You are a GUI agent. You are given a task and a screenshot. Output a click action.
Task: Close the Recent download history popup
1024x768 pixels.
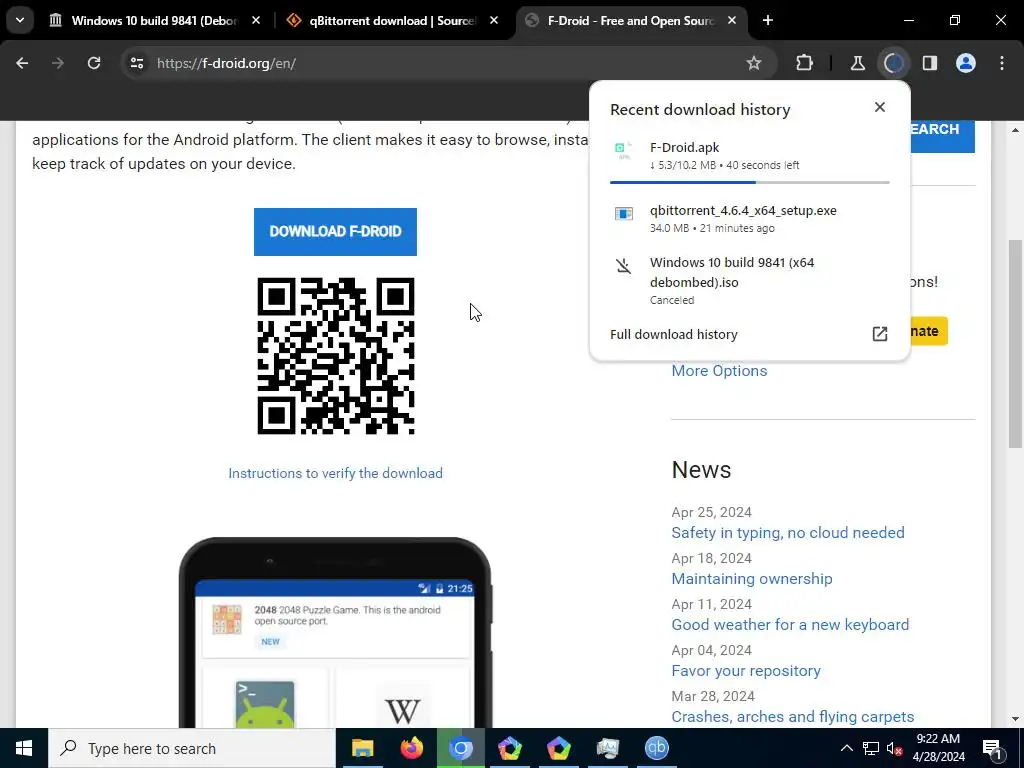880,107
